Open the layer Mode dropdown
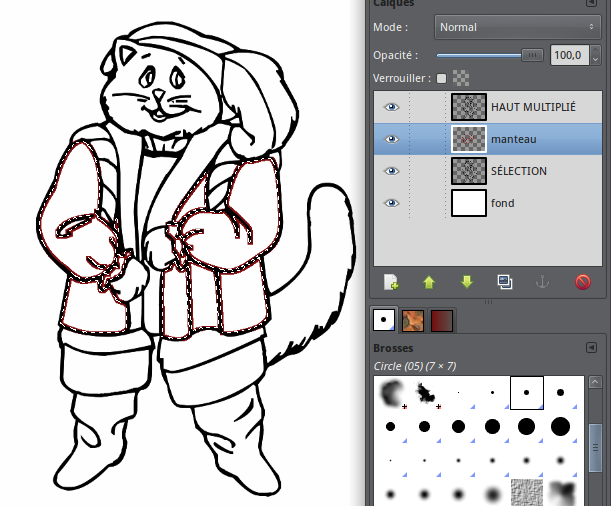This screenshot has width=611, height=506. (515, 27)
